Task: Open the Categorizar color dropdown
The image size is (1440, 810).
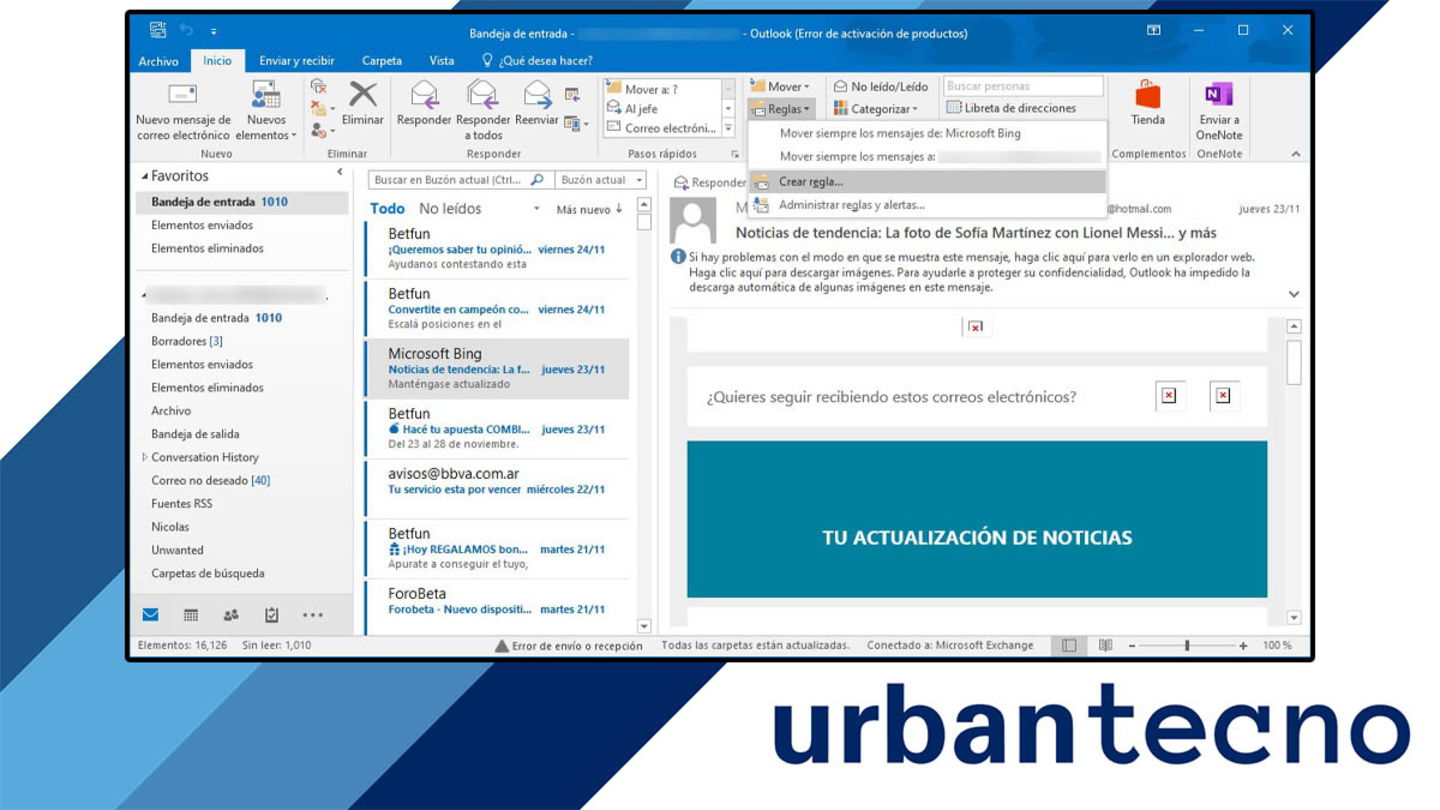Action: 876,108
